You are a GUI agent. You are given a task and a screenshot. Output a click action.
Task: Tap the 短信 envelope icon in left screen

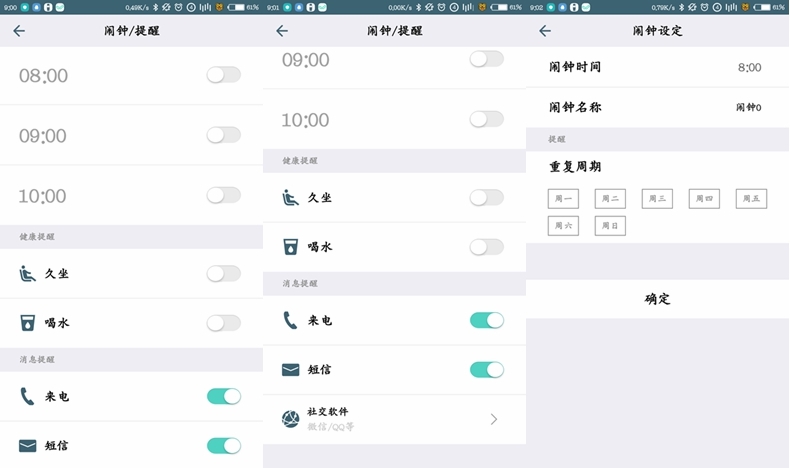[27, 445]
